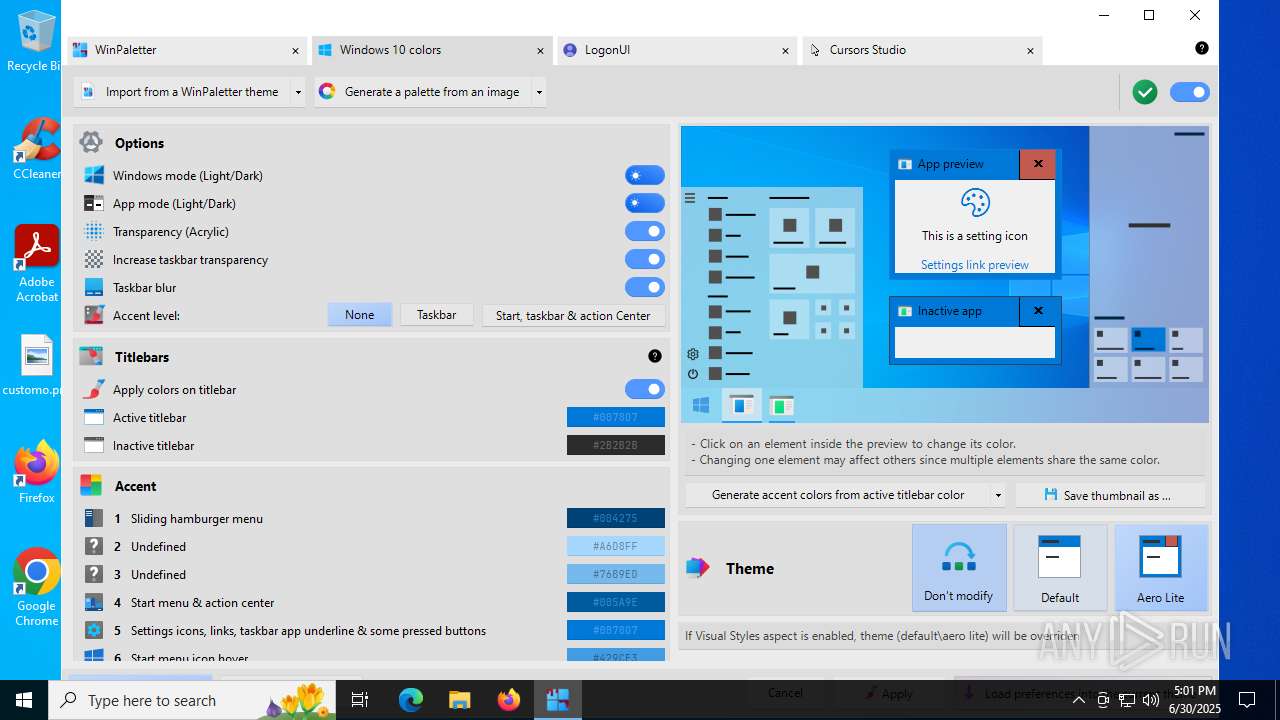The image size is (1280, 720).
Task: Click the Options gear icon
Action: 91,142
